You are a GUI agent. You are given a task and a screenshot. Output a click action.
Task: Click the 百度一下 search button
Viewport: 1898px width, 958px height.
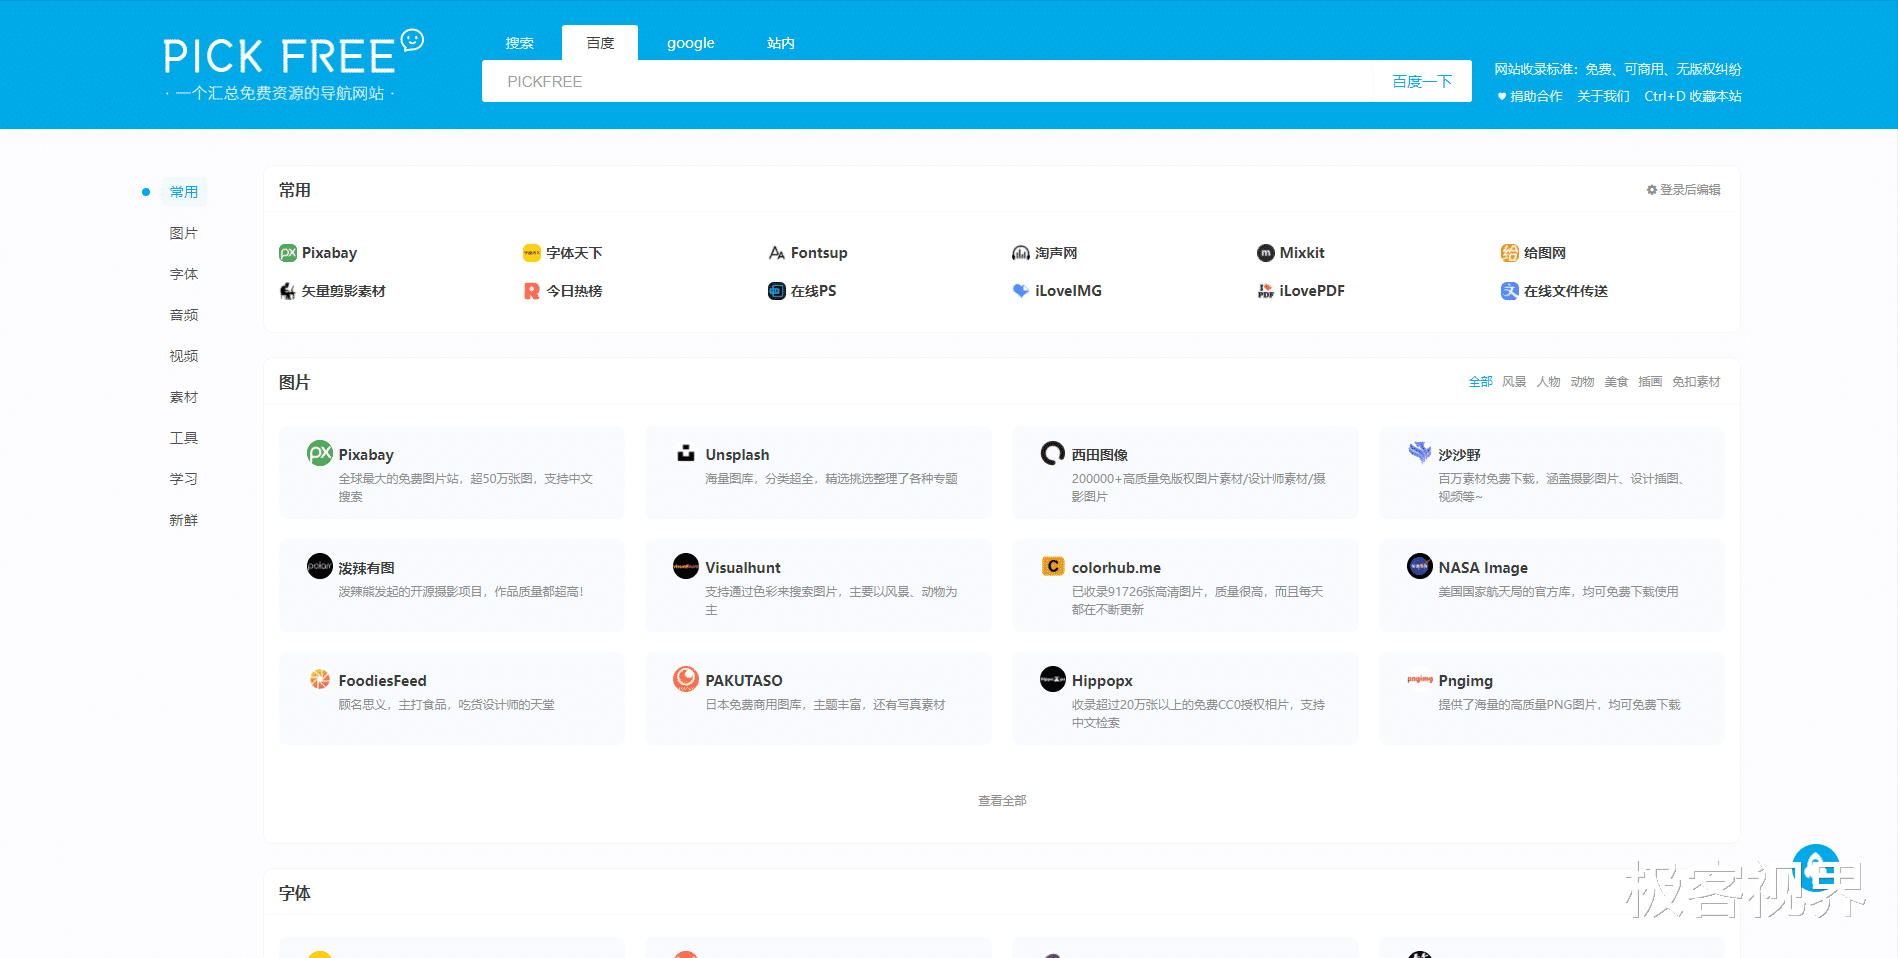point(1421,81)
